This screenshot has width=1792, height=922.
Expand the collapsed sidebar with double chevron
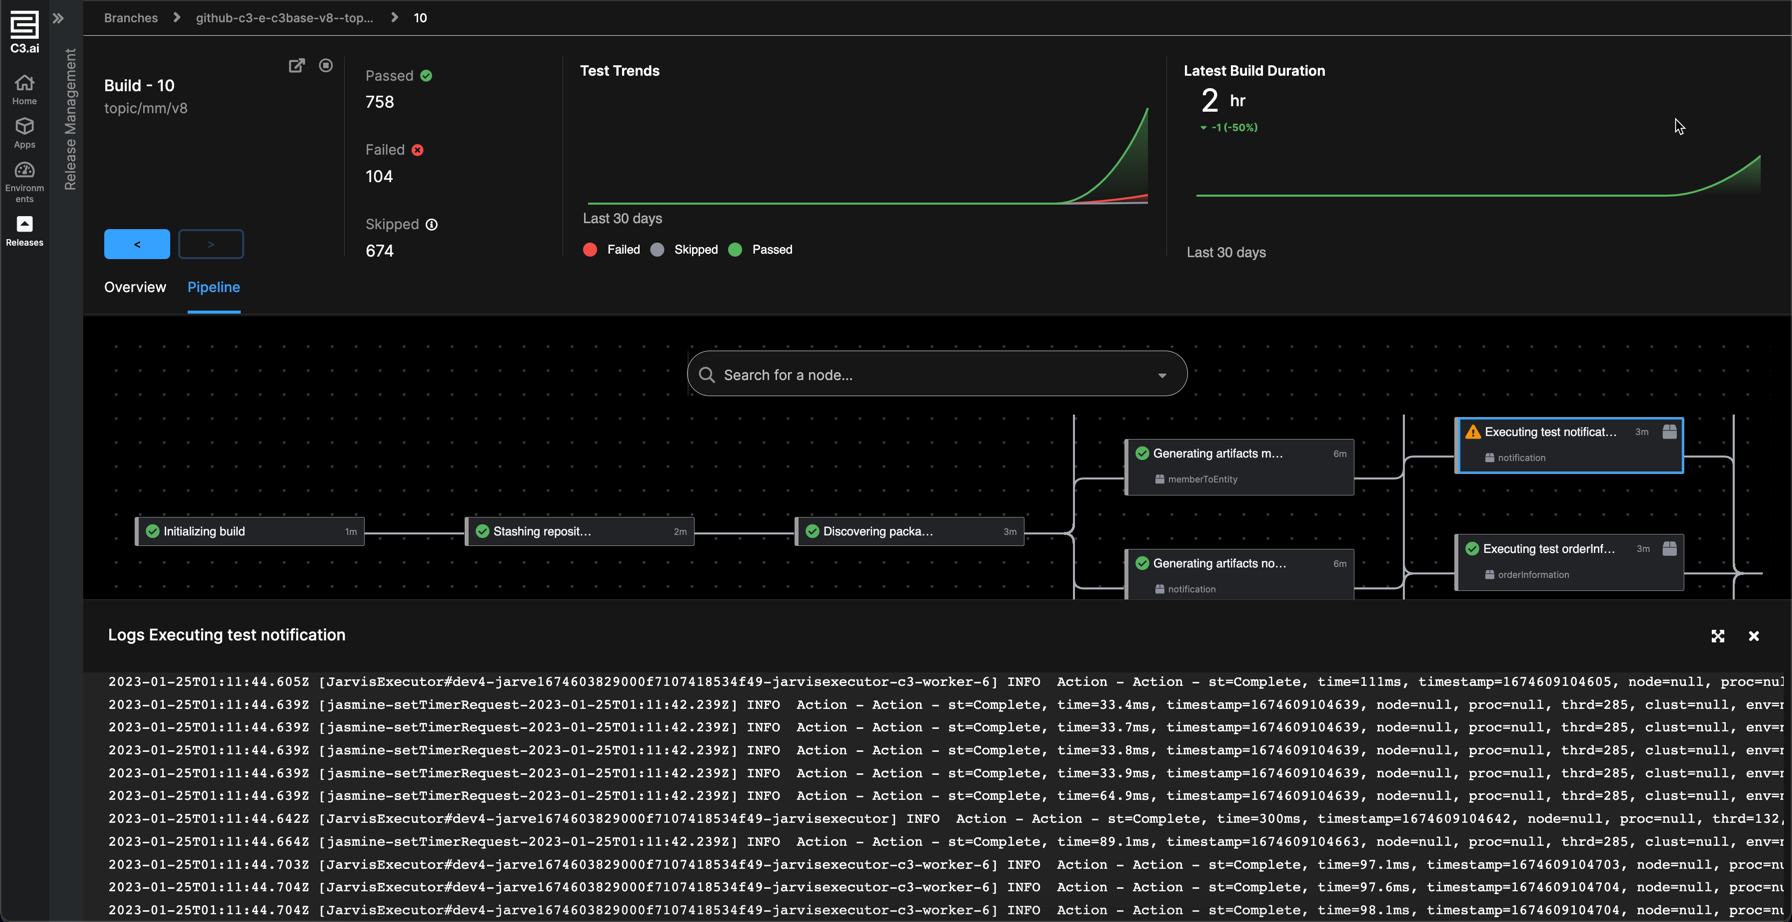(x=58, y=18)
